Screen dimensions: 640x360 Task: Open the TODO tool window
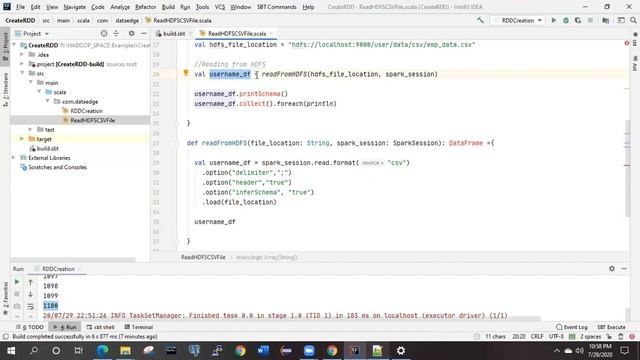point(30,327)
